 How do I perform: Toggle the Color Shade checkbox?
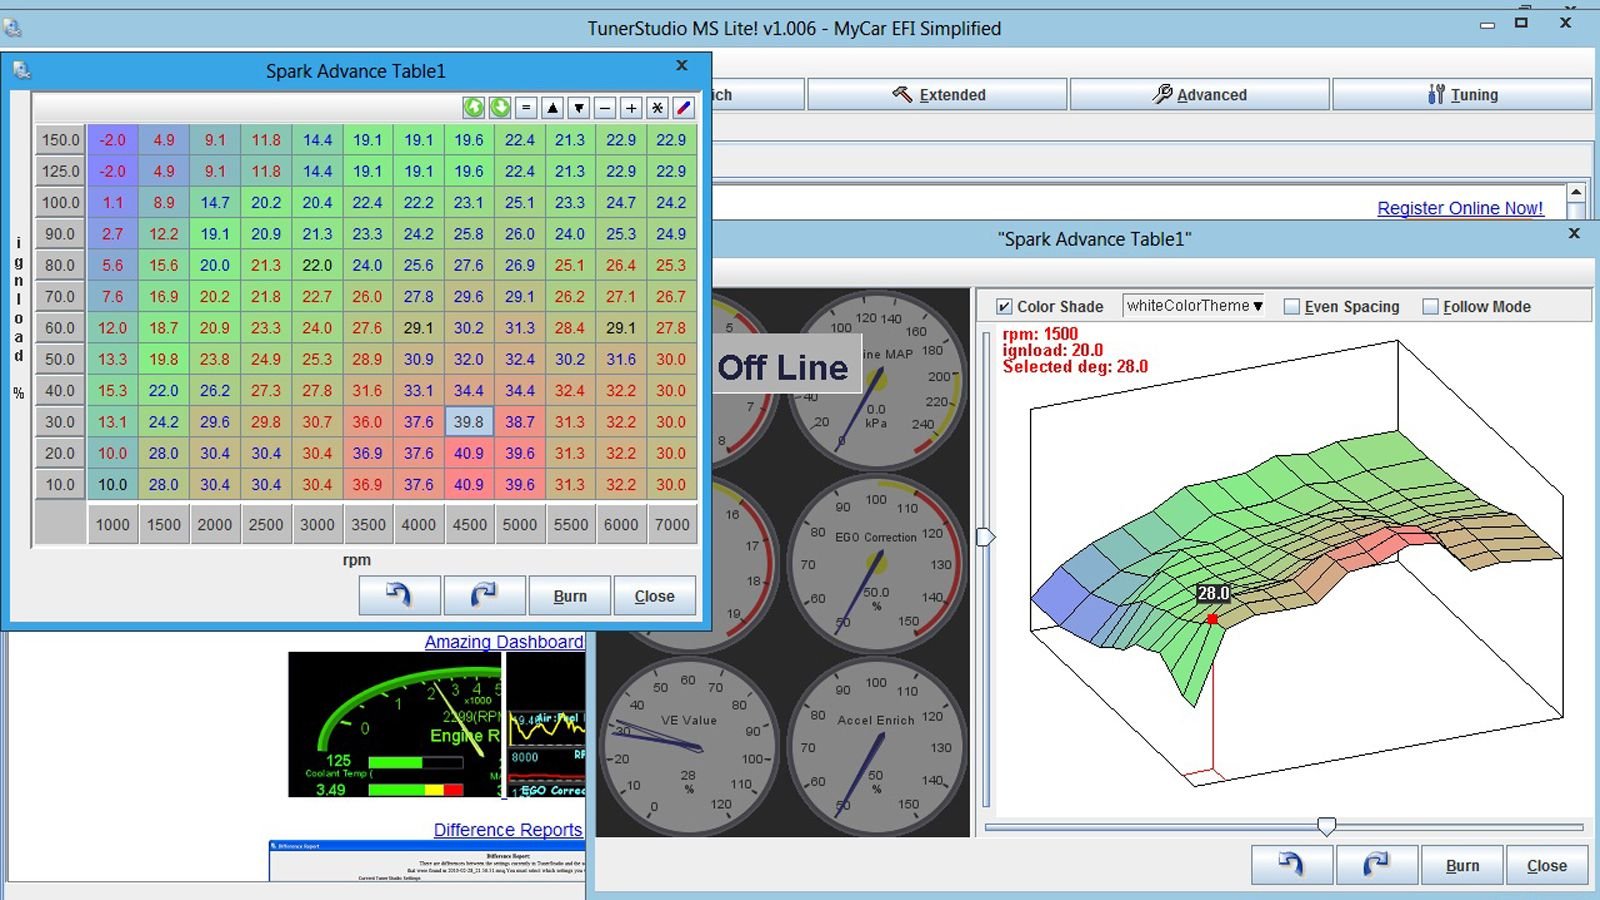[1003, 306]
